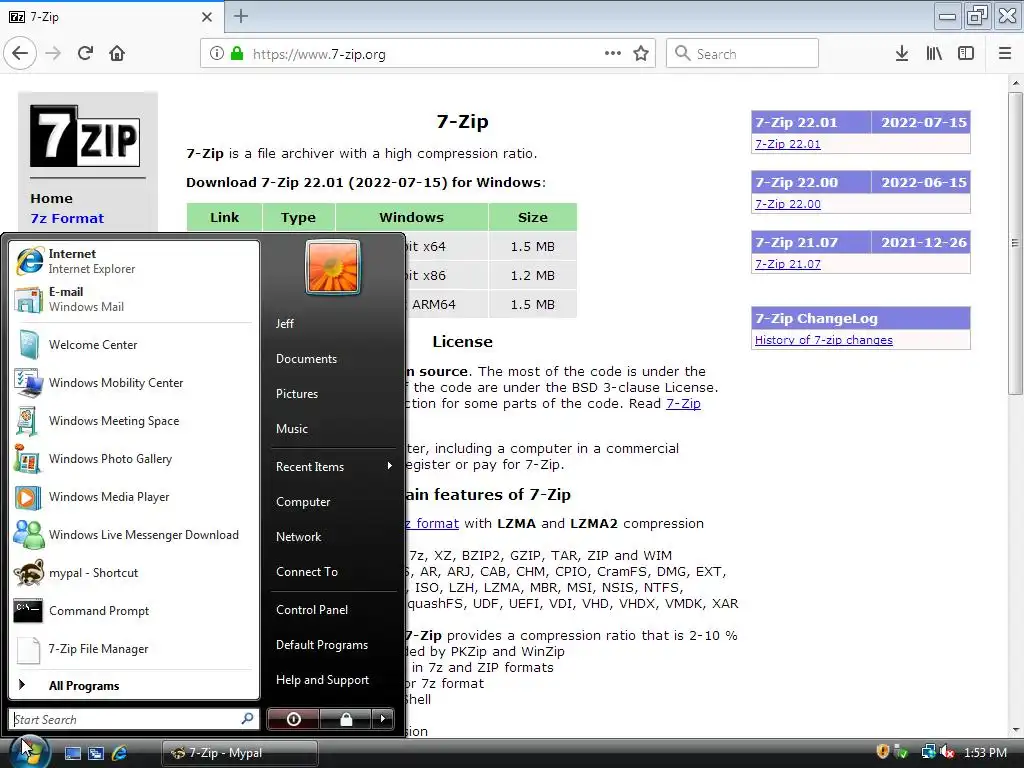This screenshot has height=768, width=1024.
Task: Open Windows Live Messenger Download
Action: (134, 535)
